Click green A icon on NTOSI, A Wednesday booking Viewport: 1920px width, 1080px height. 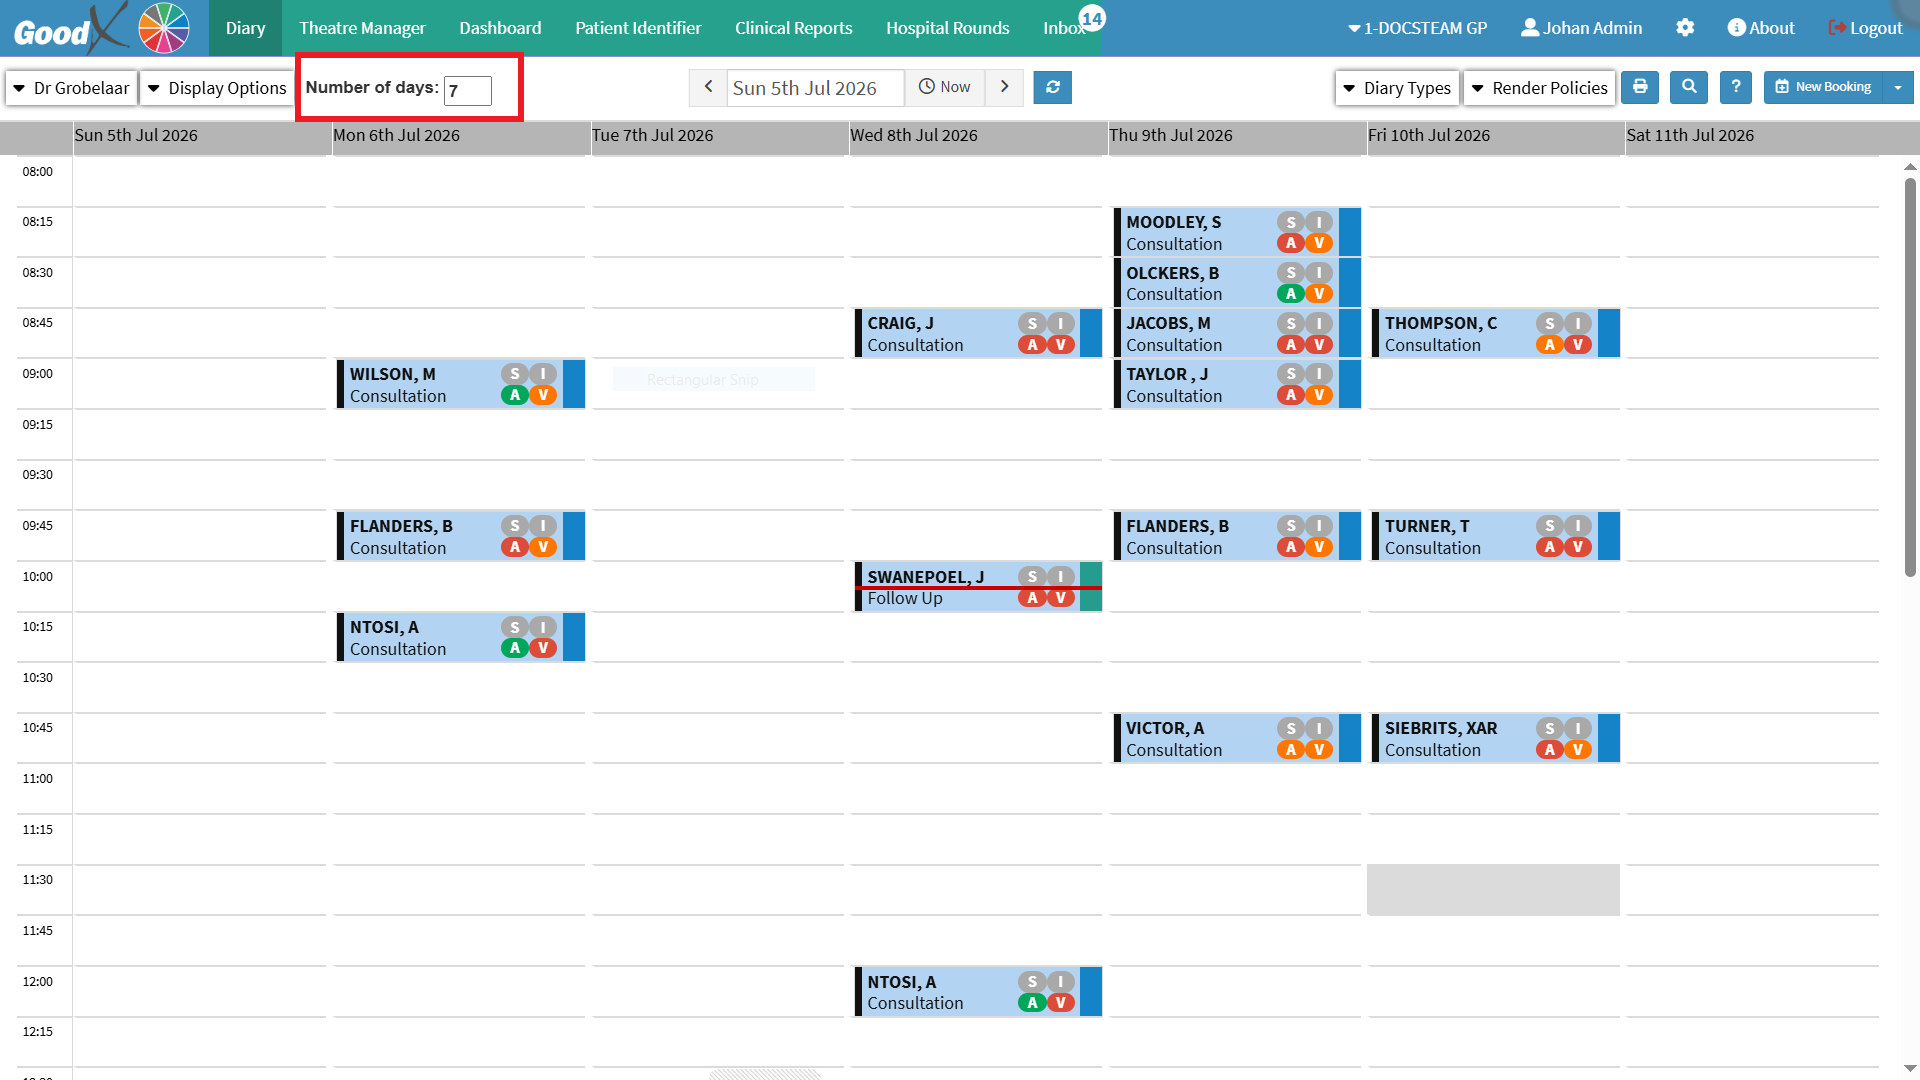[1033, 1002]
